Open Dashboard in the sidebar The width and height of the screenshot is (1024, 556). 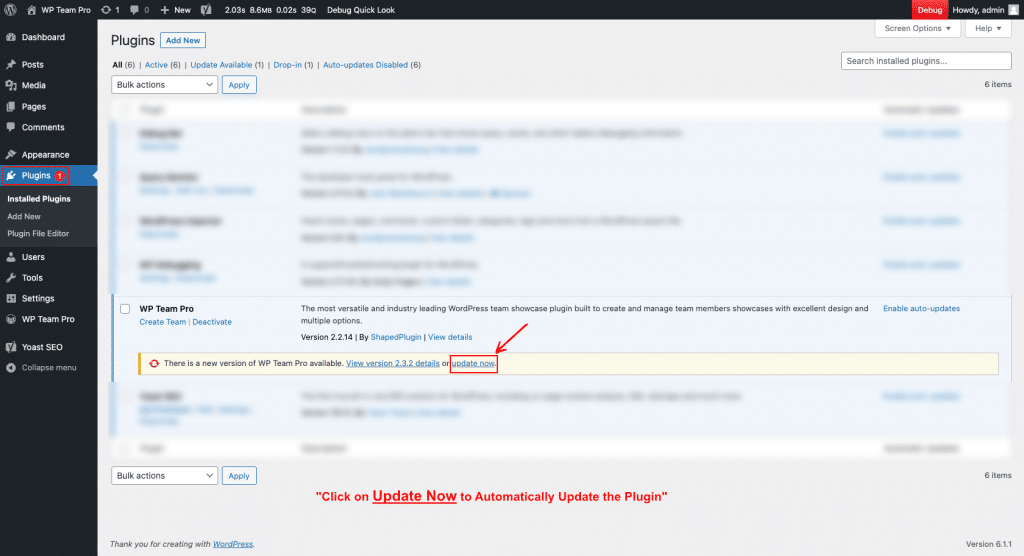tap(43, 37)
